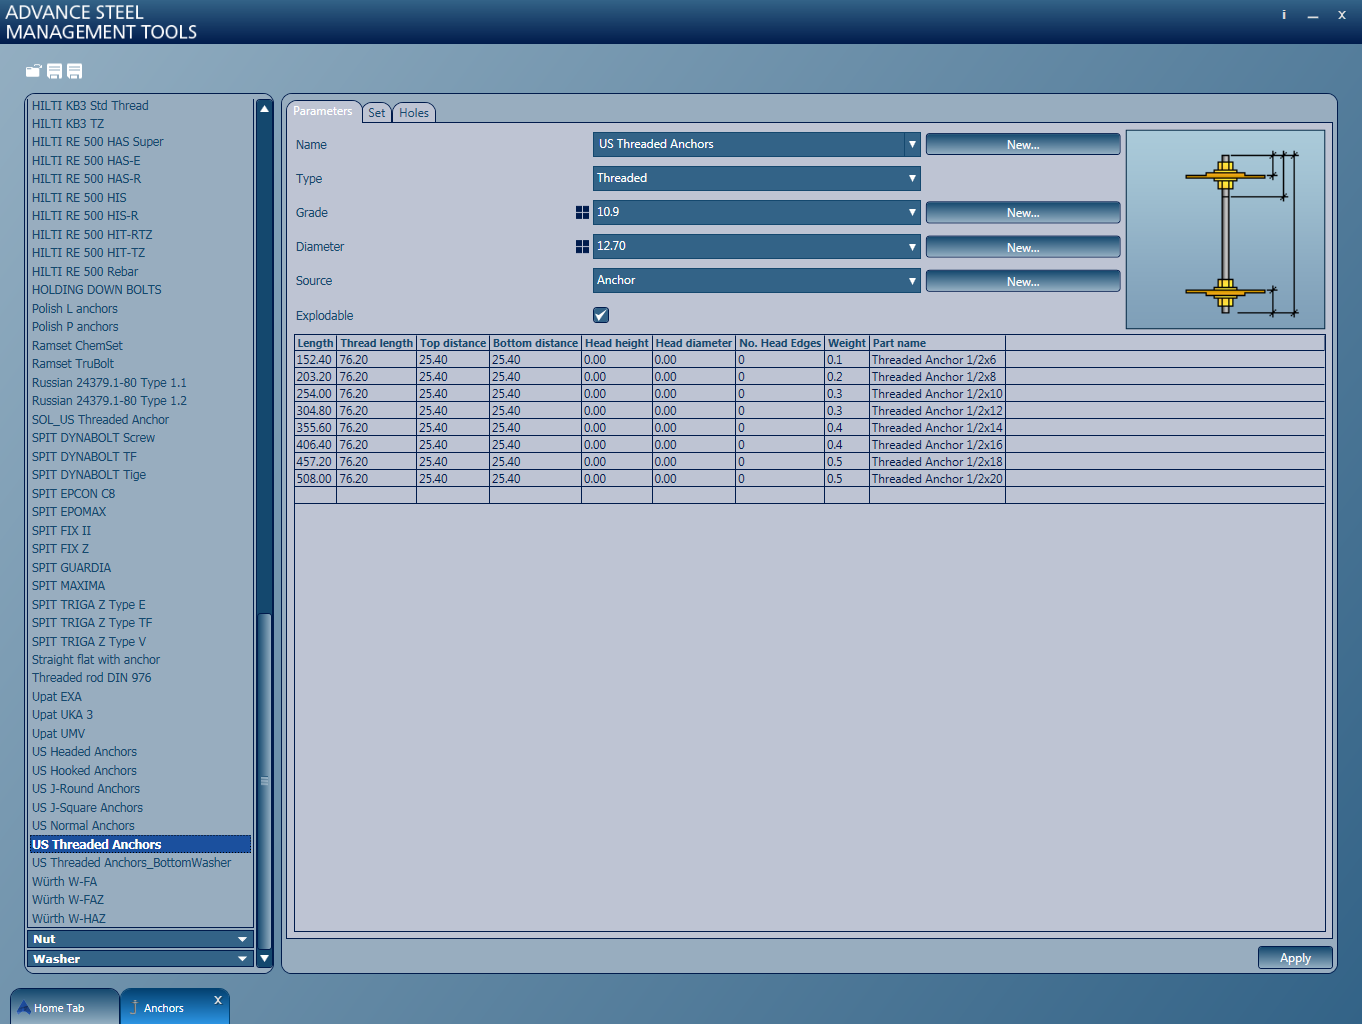Open the grid icon beside the Diameter field
The height and width of the screenshot is (1024, 1362).
582,247
